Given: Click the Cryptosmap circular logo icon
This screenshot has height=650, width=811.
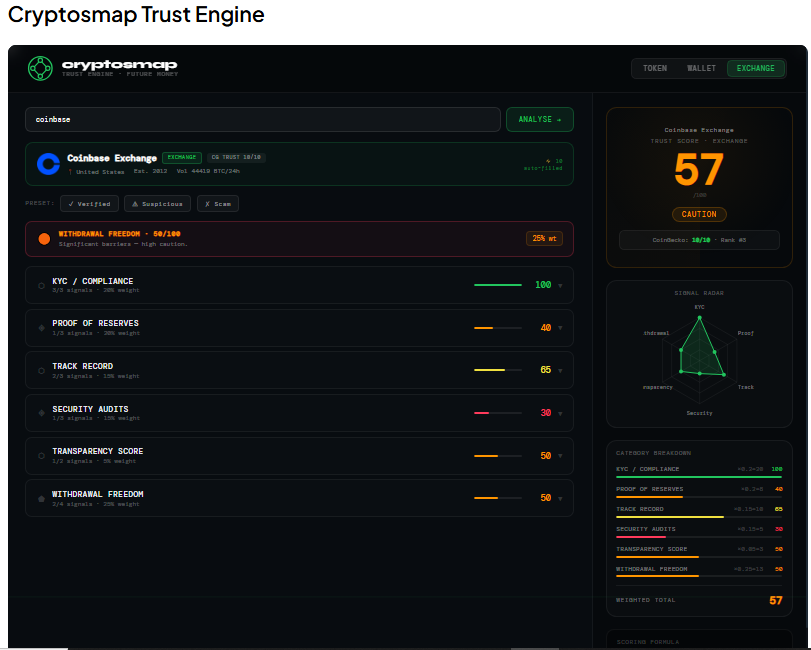Looking at the screenshot, I should click(40, 68).
